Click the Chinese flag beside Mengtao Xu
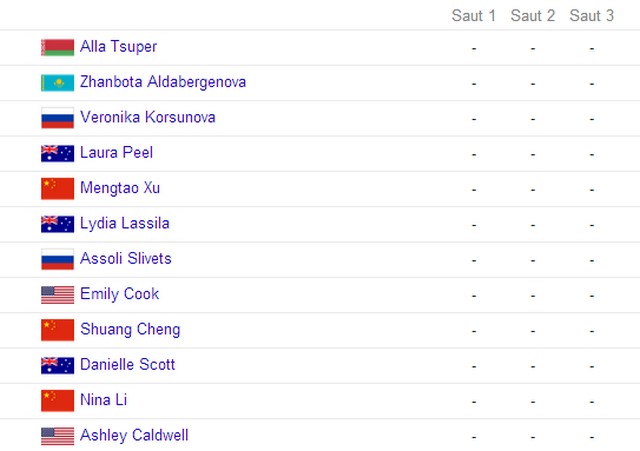Screen dimensions: 640x451 tap(58, 189)
